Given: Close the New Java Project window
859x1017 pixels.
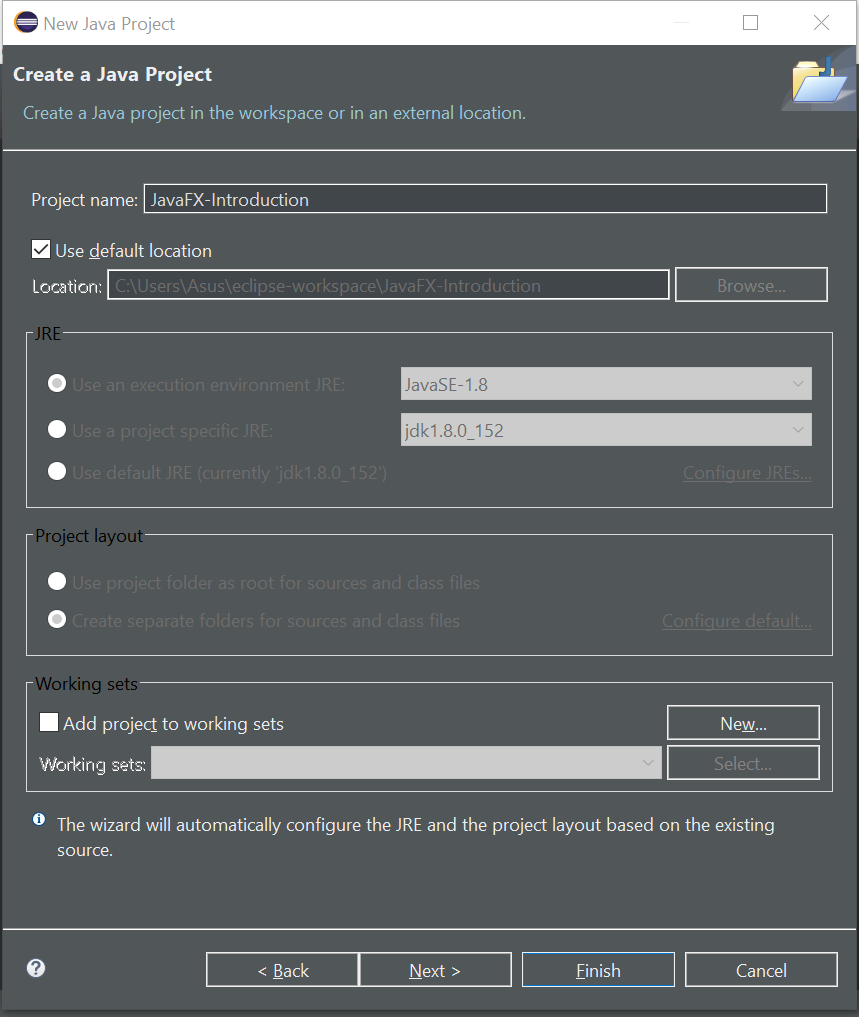Looking at the screenshot, I should pyautogui.click(x=821, y=23).
